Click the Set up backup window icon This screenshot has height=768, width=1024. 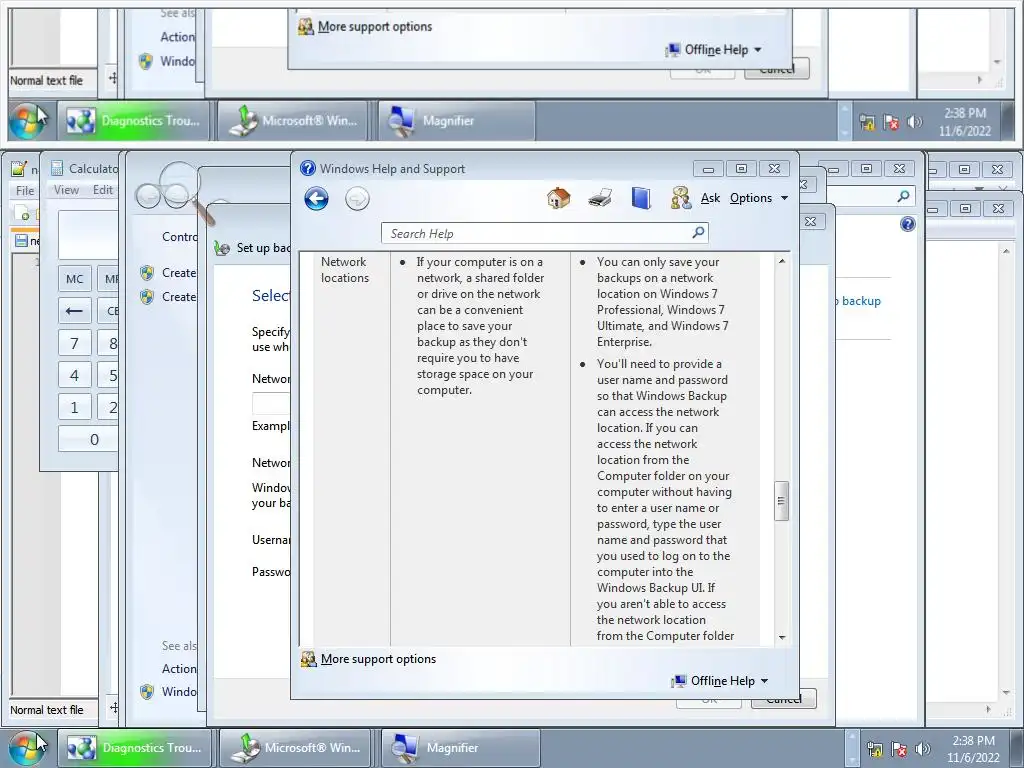coord(222,248)
